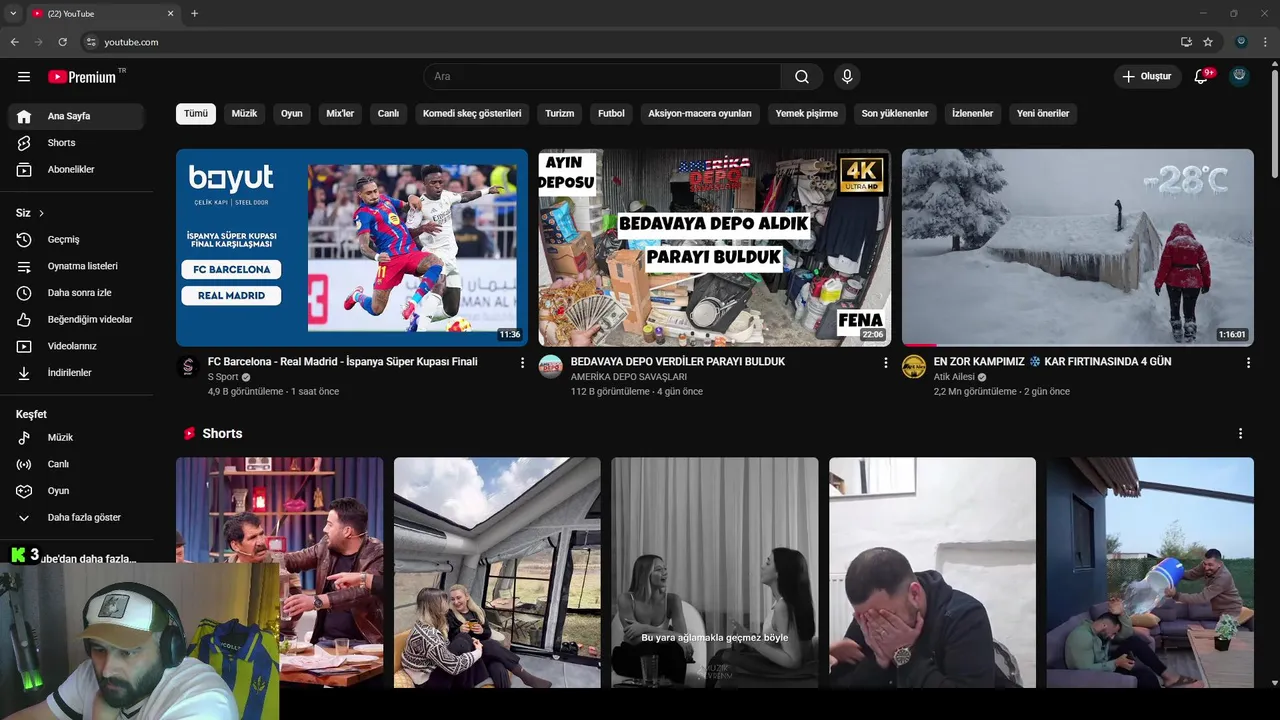Select the Müzik filter chip
This screenshot has width=1280, height=720.
coord(245,114)
